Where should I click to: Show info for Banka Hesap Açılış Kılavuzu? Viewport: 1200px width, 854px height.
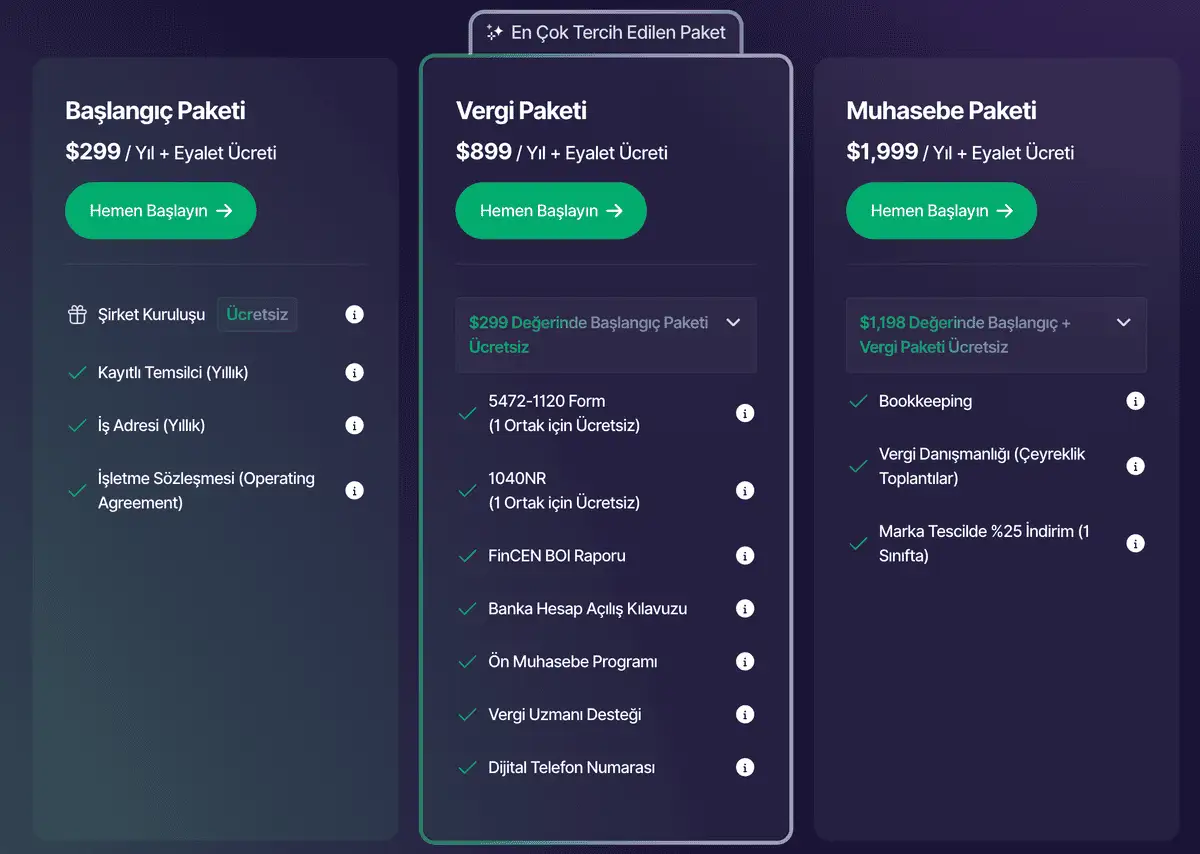point(745,608)
